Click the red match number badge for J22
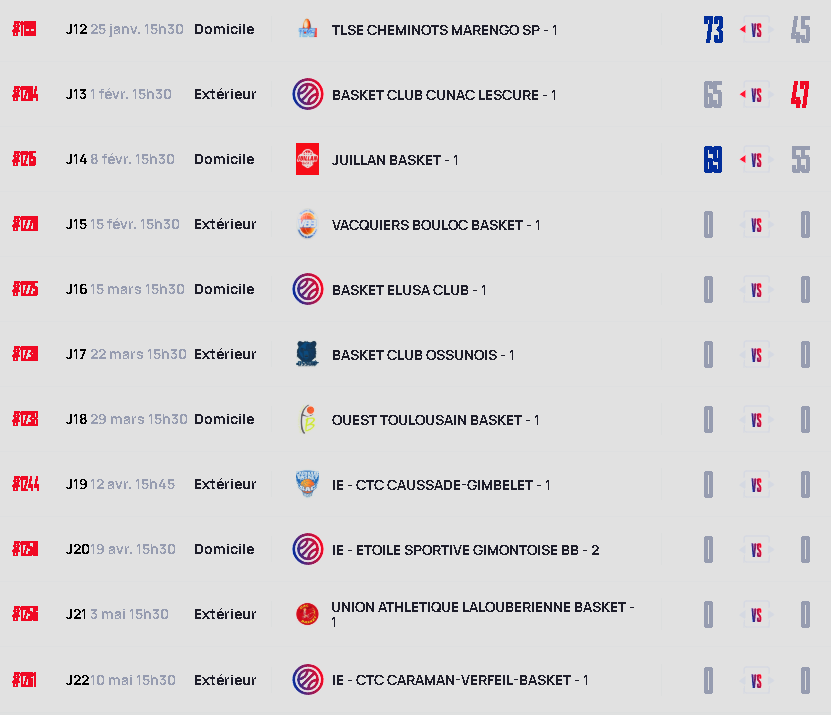This screenshot has width=831, height=715. tap(25, 680)
